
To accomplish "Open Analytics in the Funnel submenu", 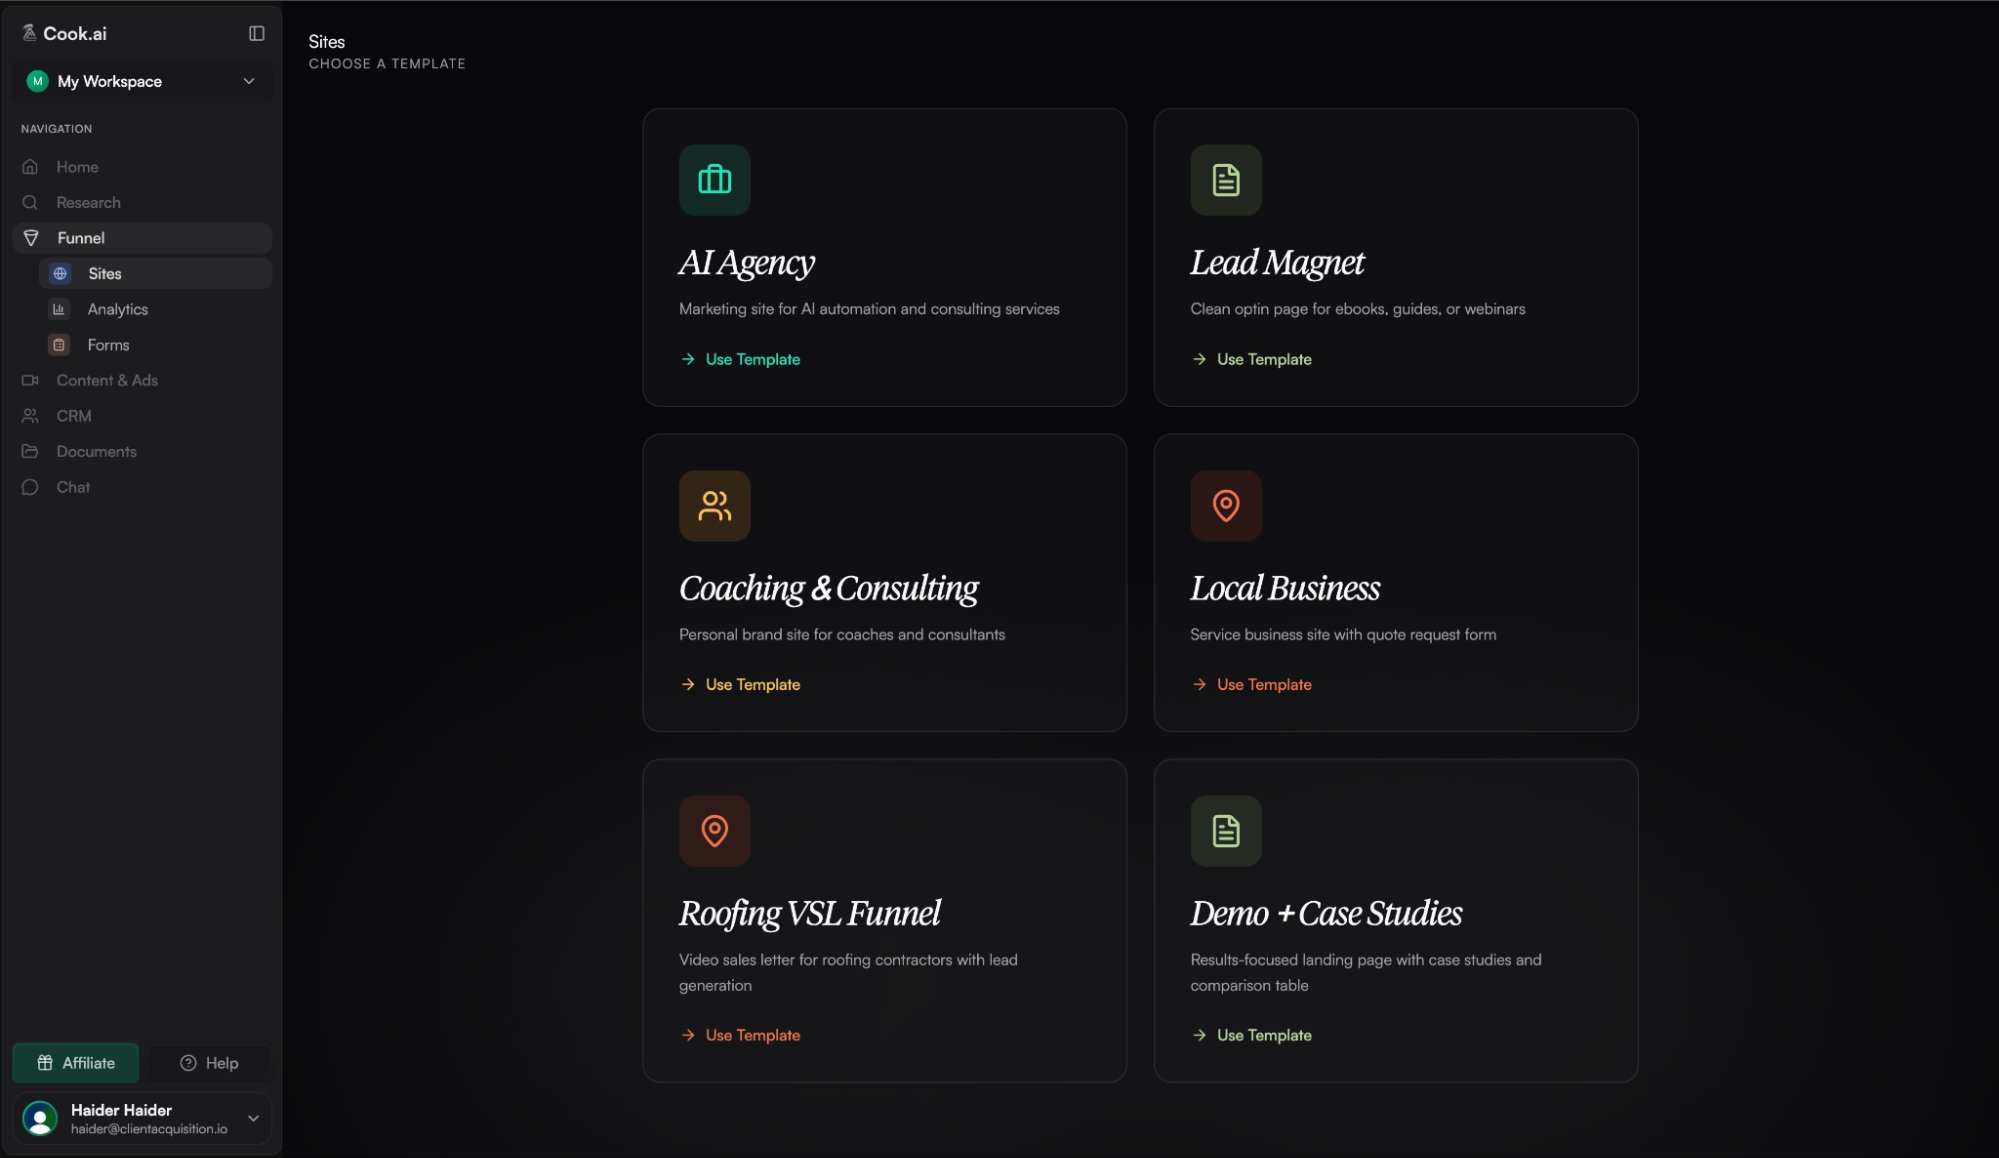I will pyautogui.click(x=117, y=309).
